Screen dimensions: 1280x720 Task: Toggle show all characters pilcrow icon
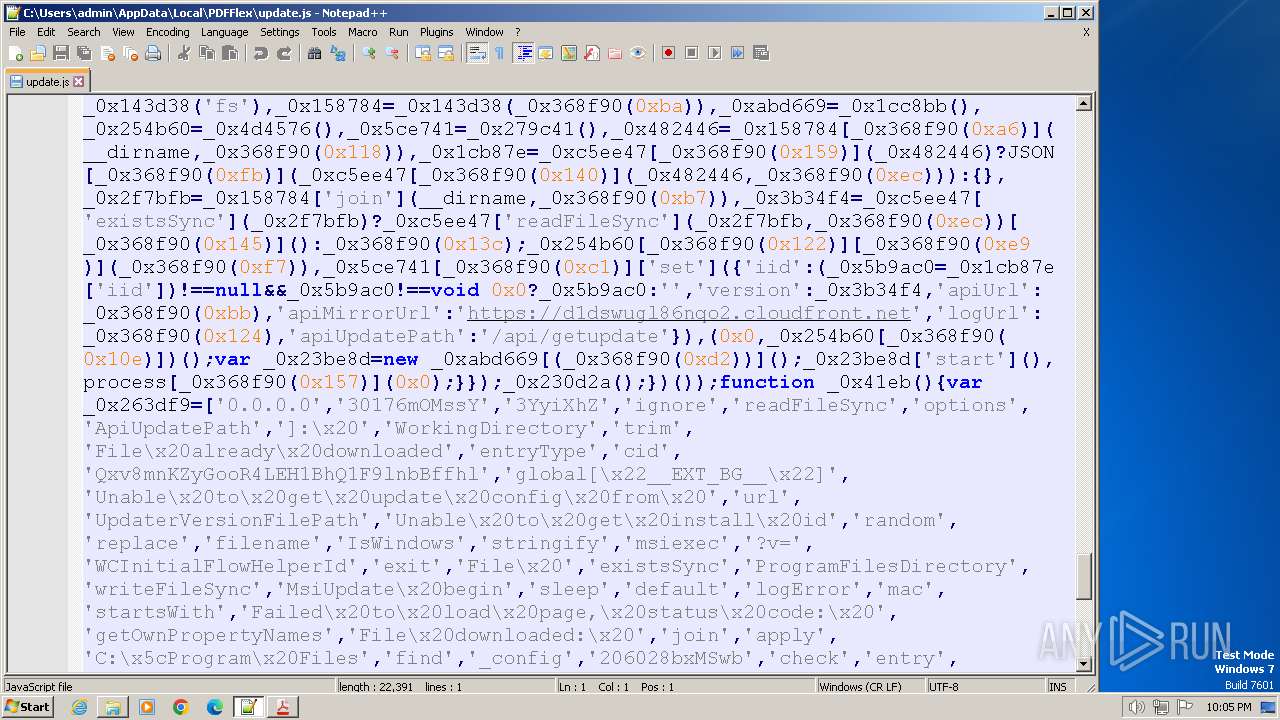(499, 53)
